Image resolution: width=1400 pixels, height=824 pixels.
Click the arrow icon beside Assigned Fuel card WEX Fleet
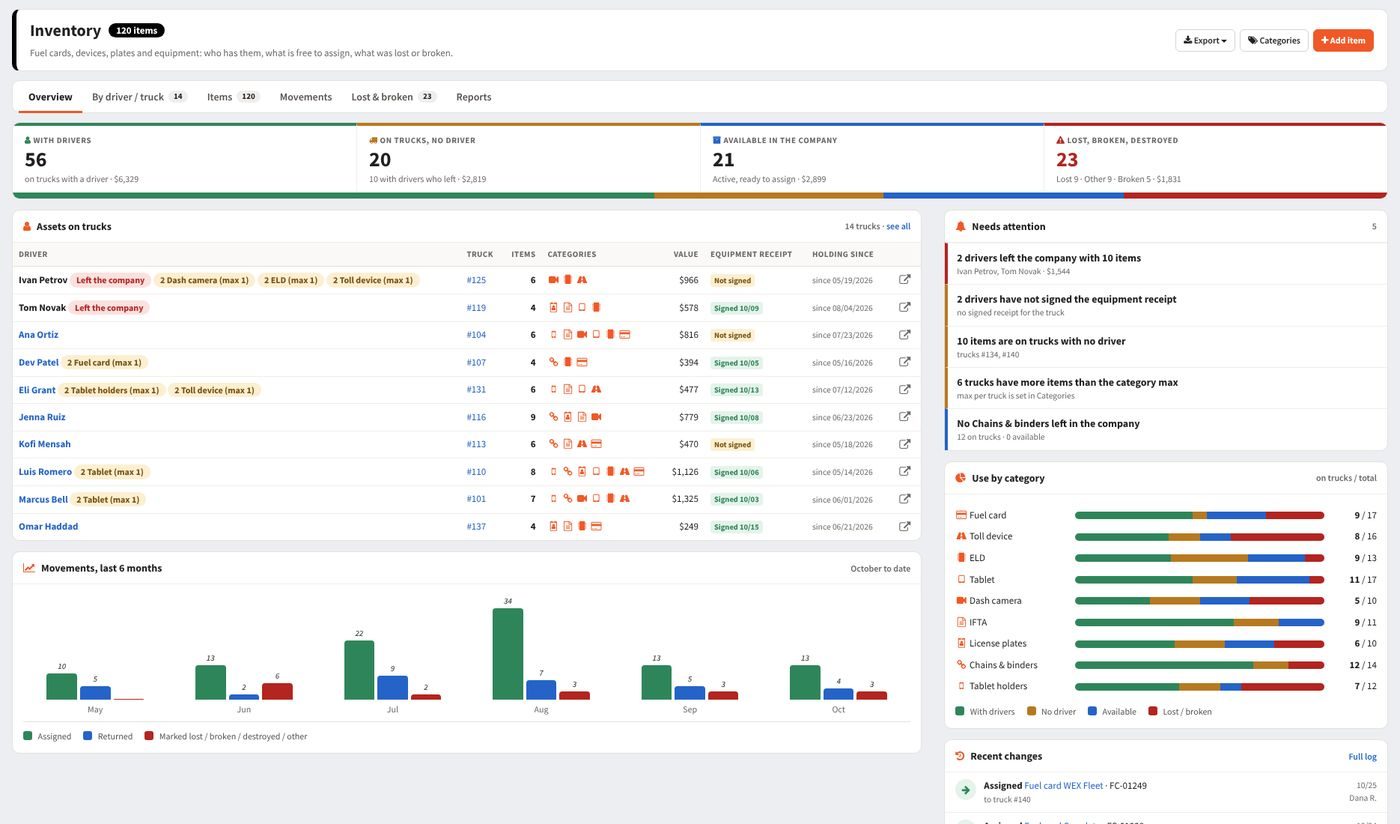[965, 790]
